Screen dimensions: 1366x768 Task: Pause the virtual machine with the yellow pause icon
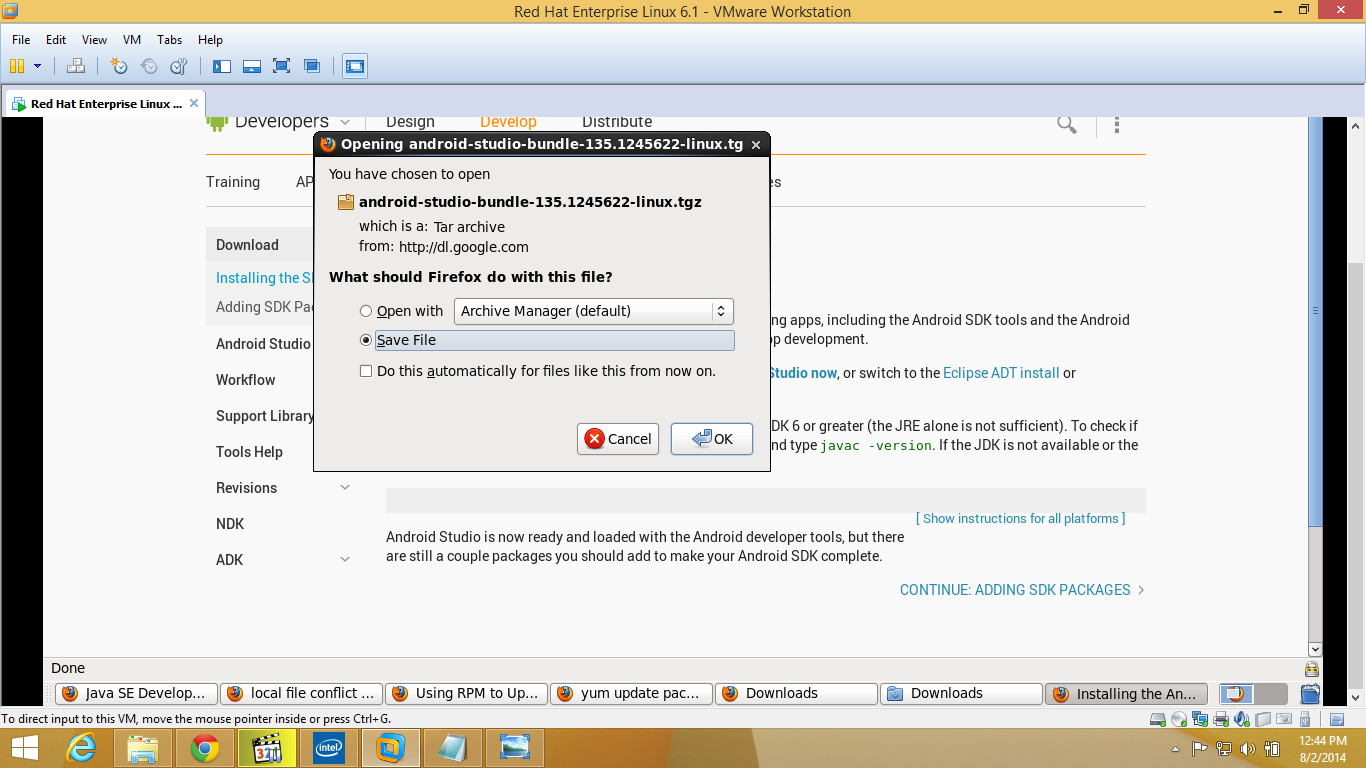[x=17, y=66]
